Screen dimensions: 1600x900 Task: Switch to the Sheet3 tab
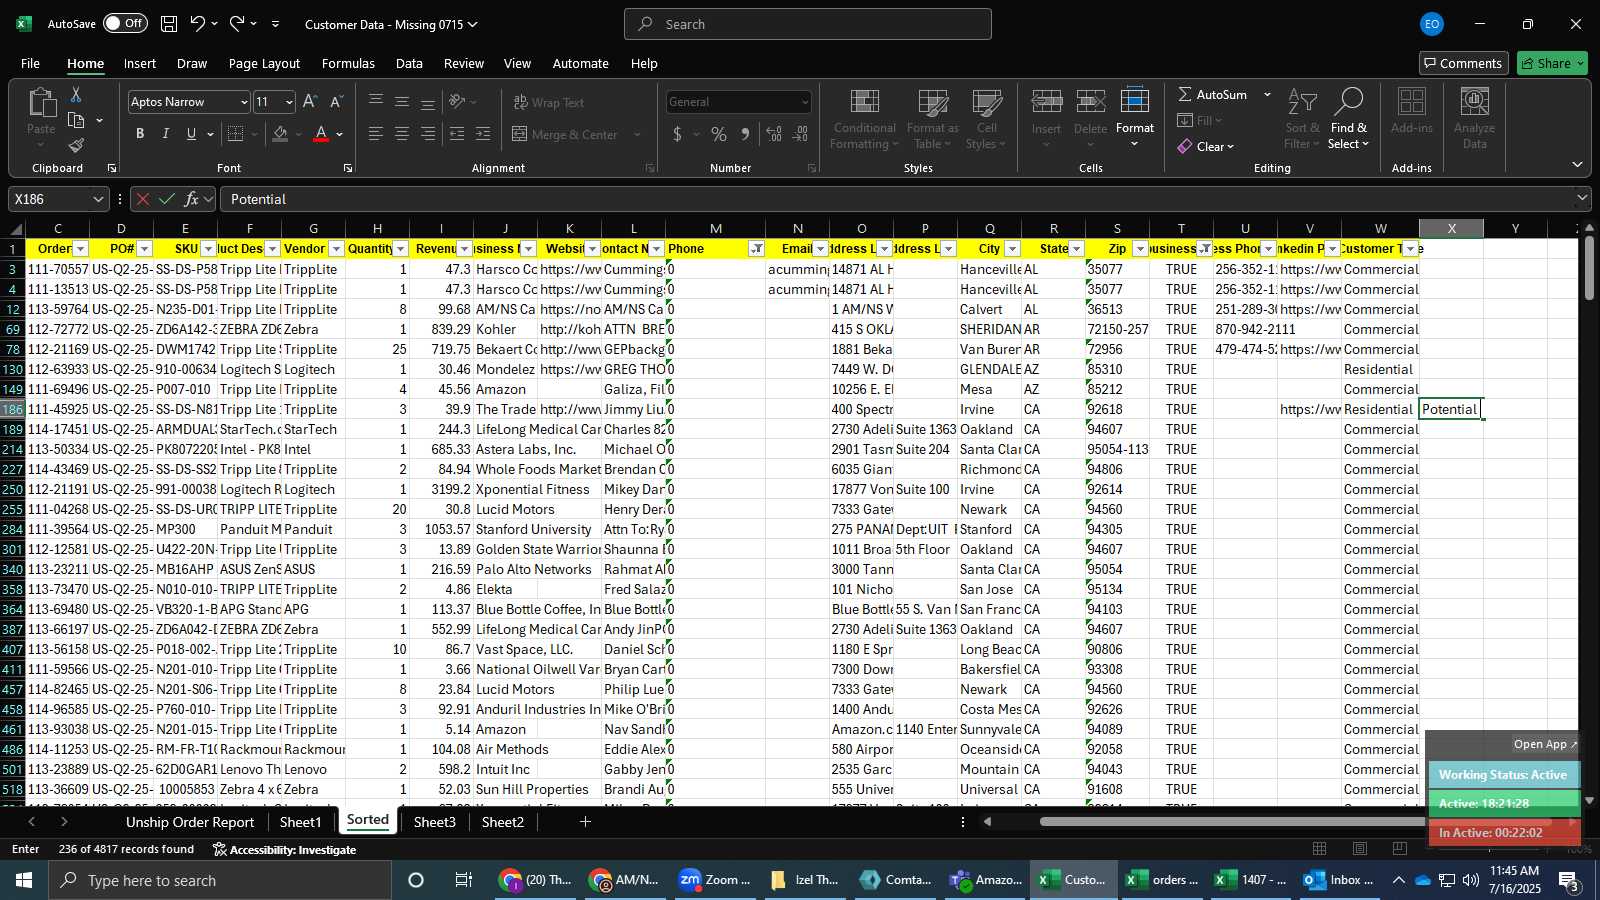435,822
